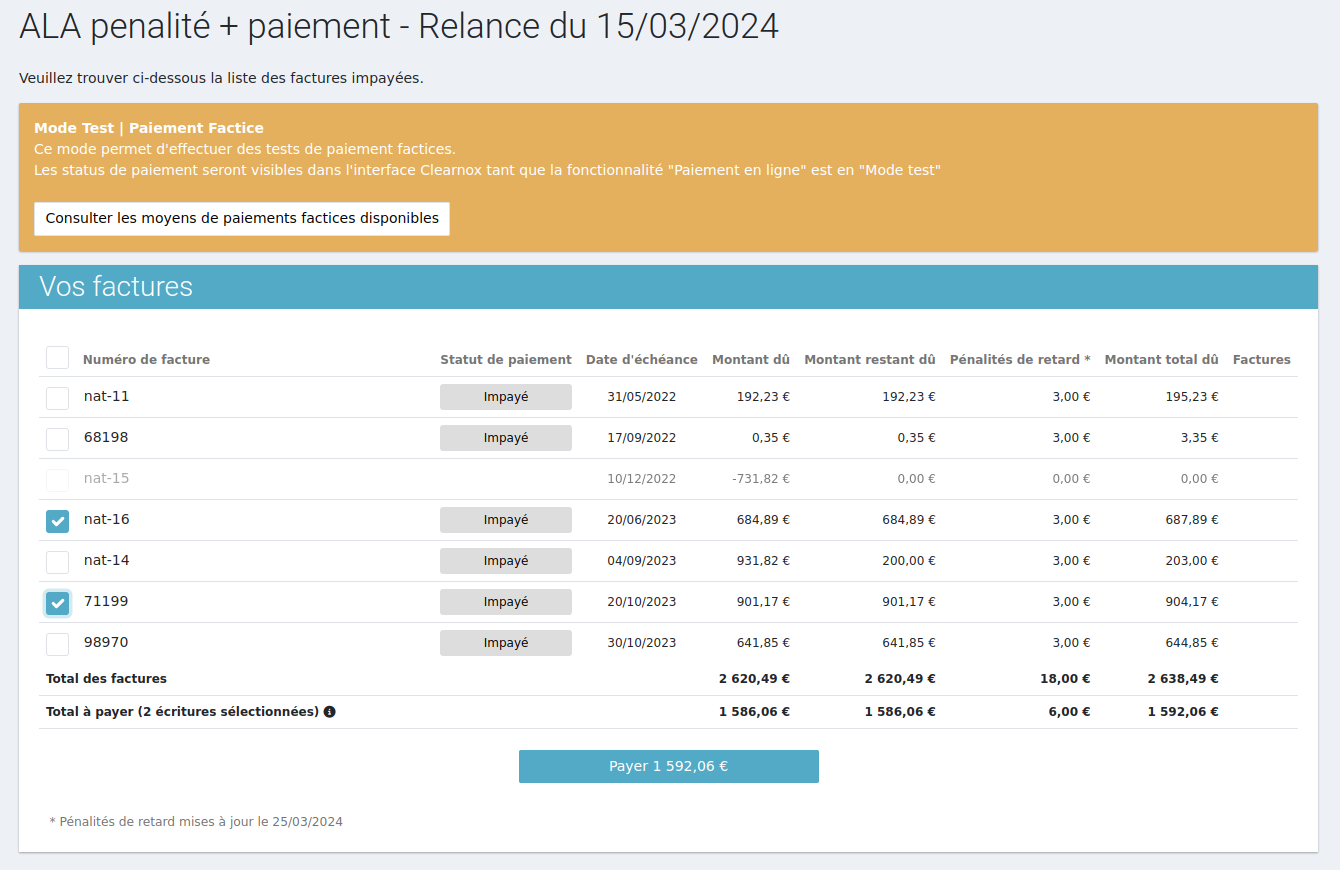
Task: Click the info icon next to Total à payer
Action: point(330,712)
